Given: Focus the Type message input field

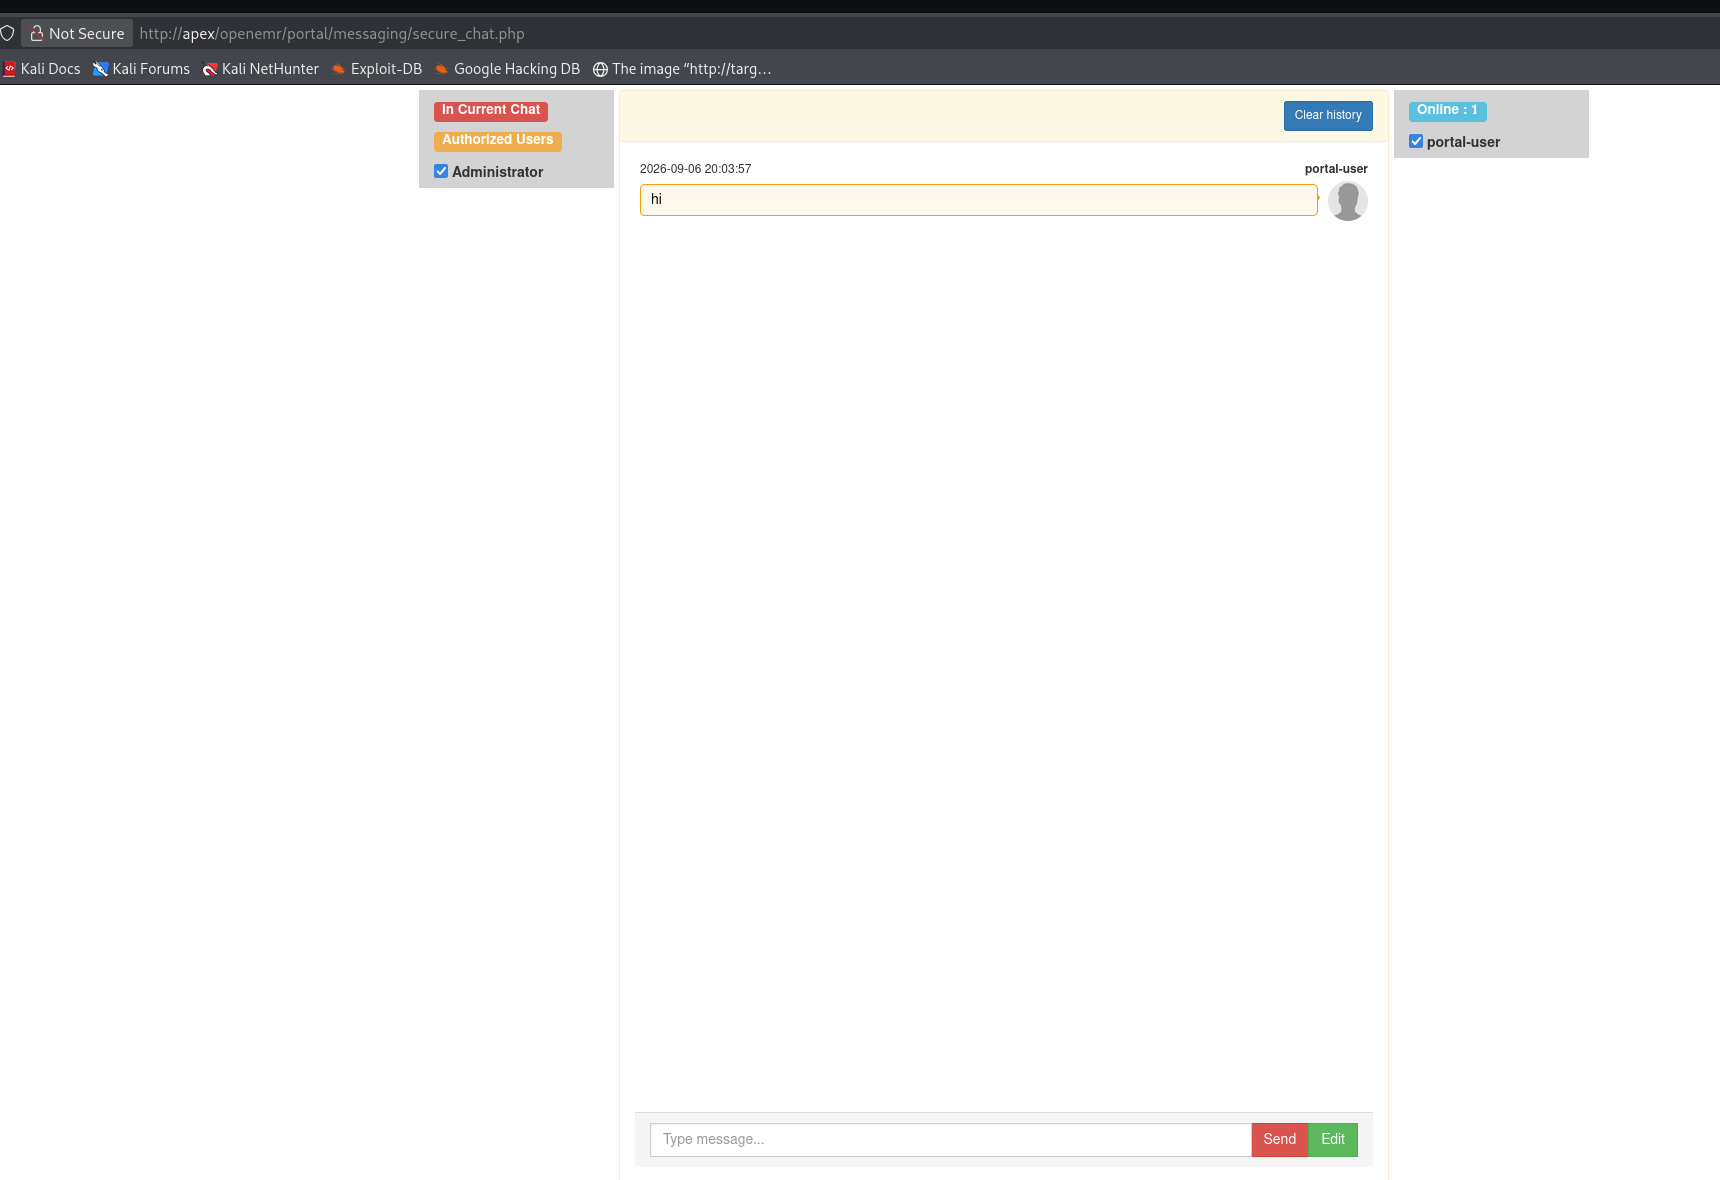Looking at the screenshot, I should point(950,1140).
